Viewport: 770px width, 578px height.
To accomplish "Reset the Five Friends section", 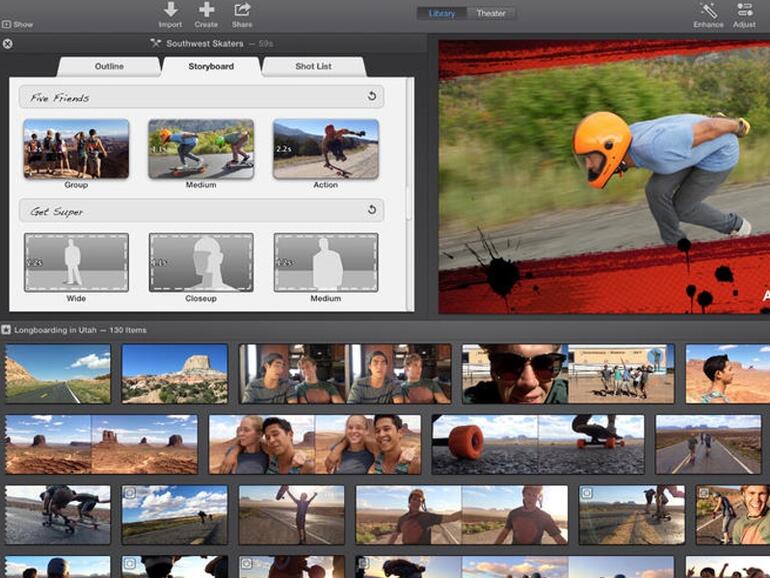I will pos(372,97).
